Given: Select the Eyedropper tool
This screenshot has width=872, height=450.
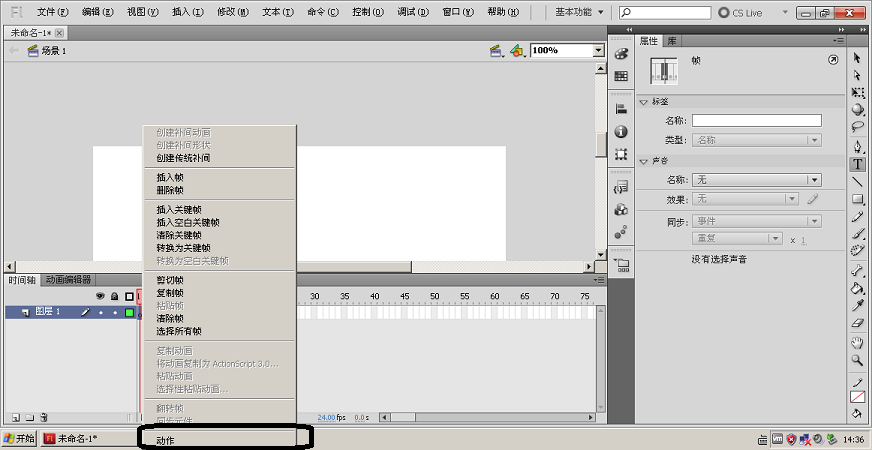Looking at the screenshot, I should tap(857, 306).
